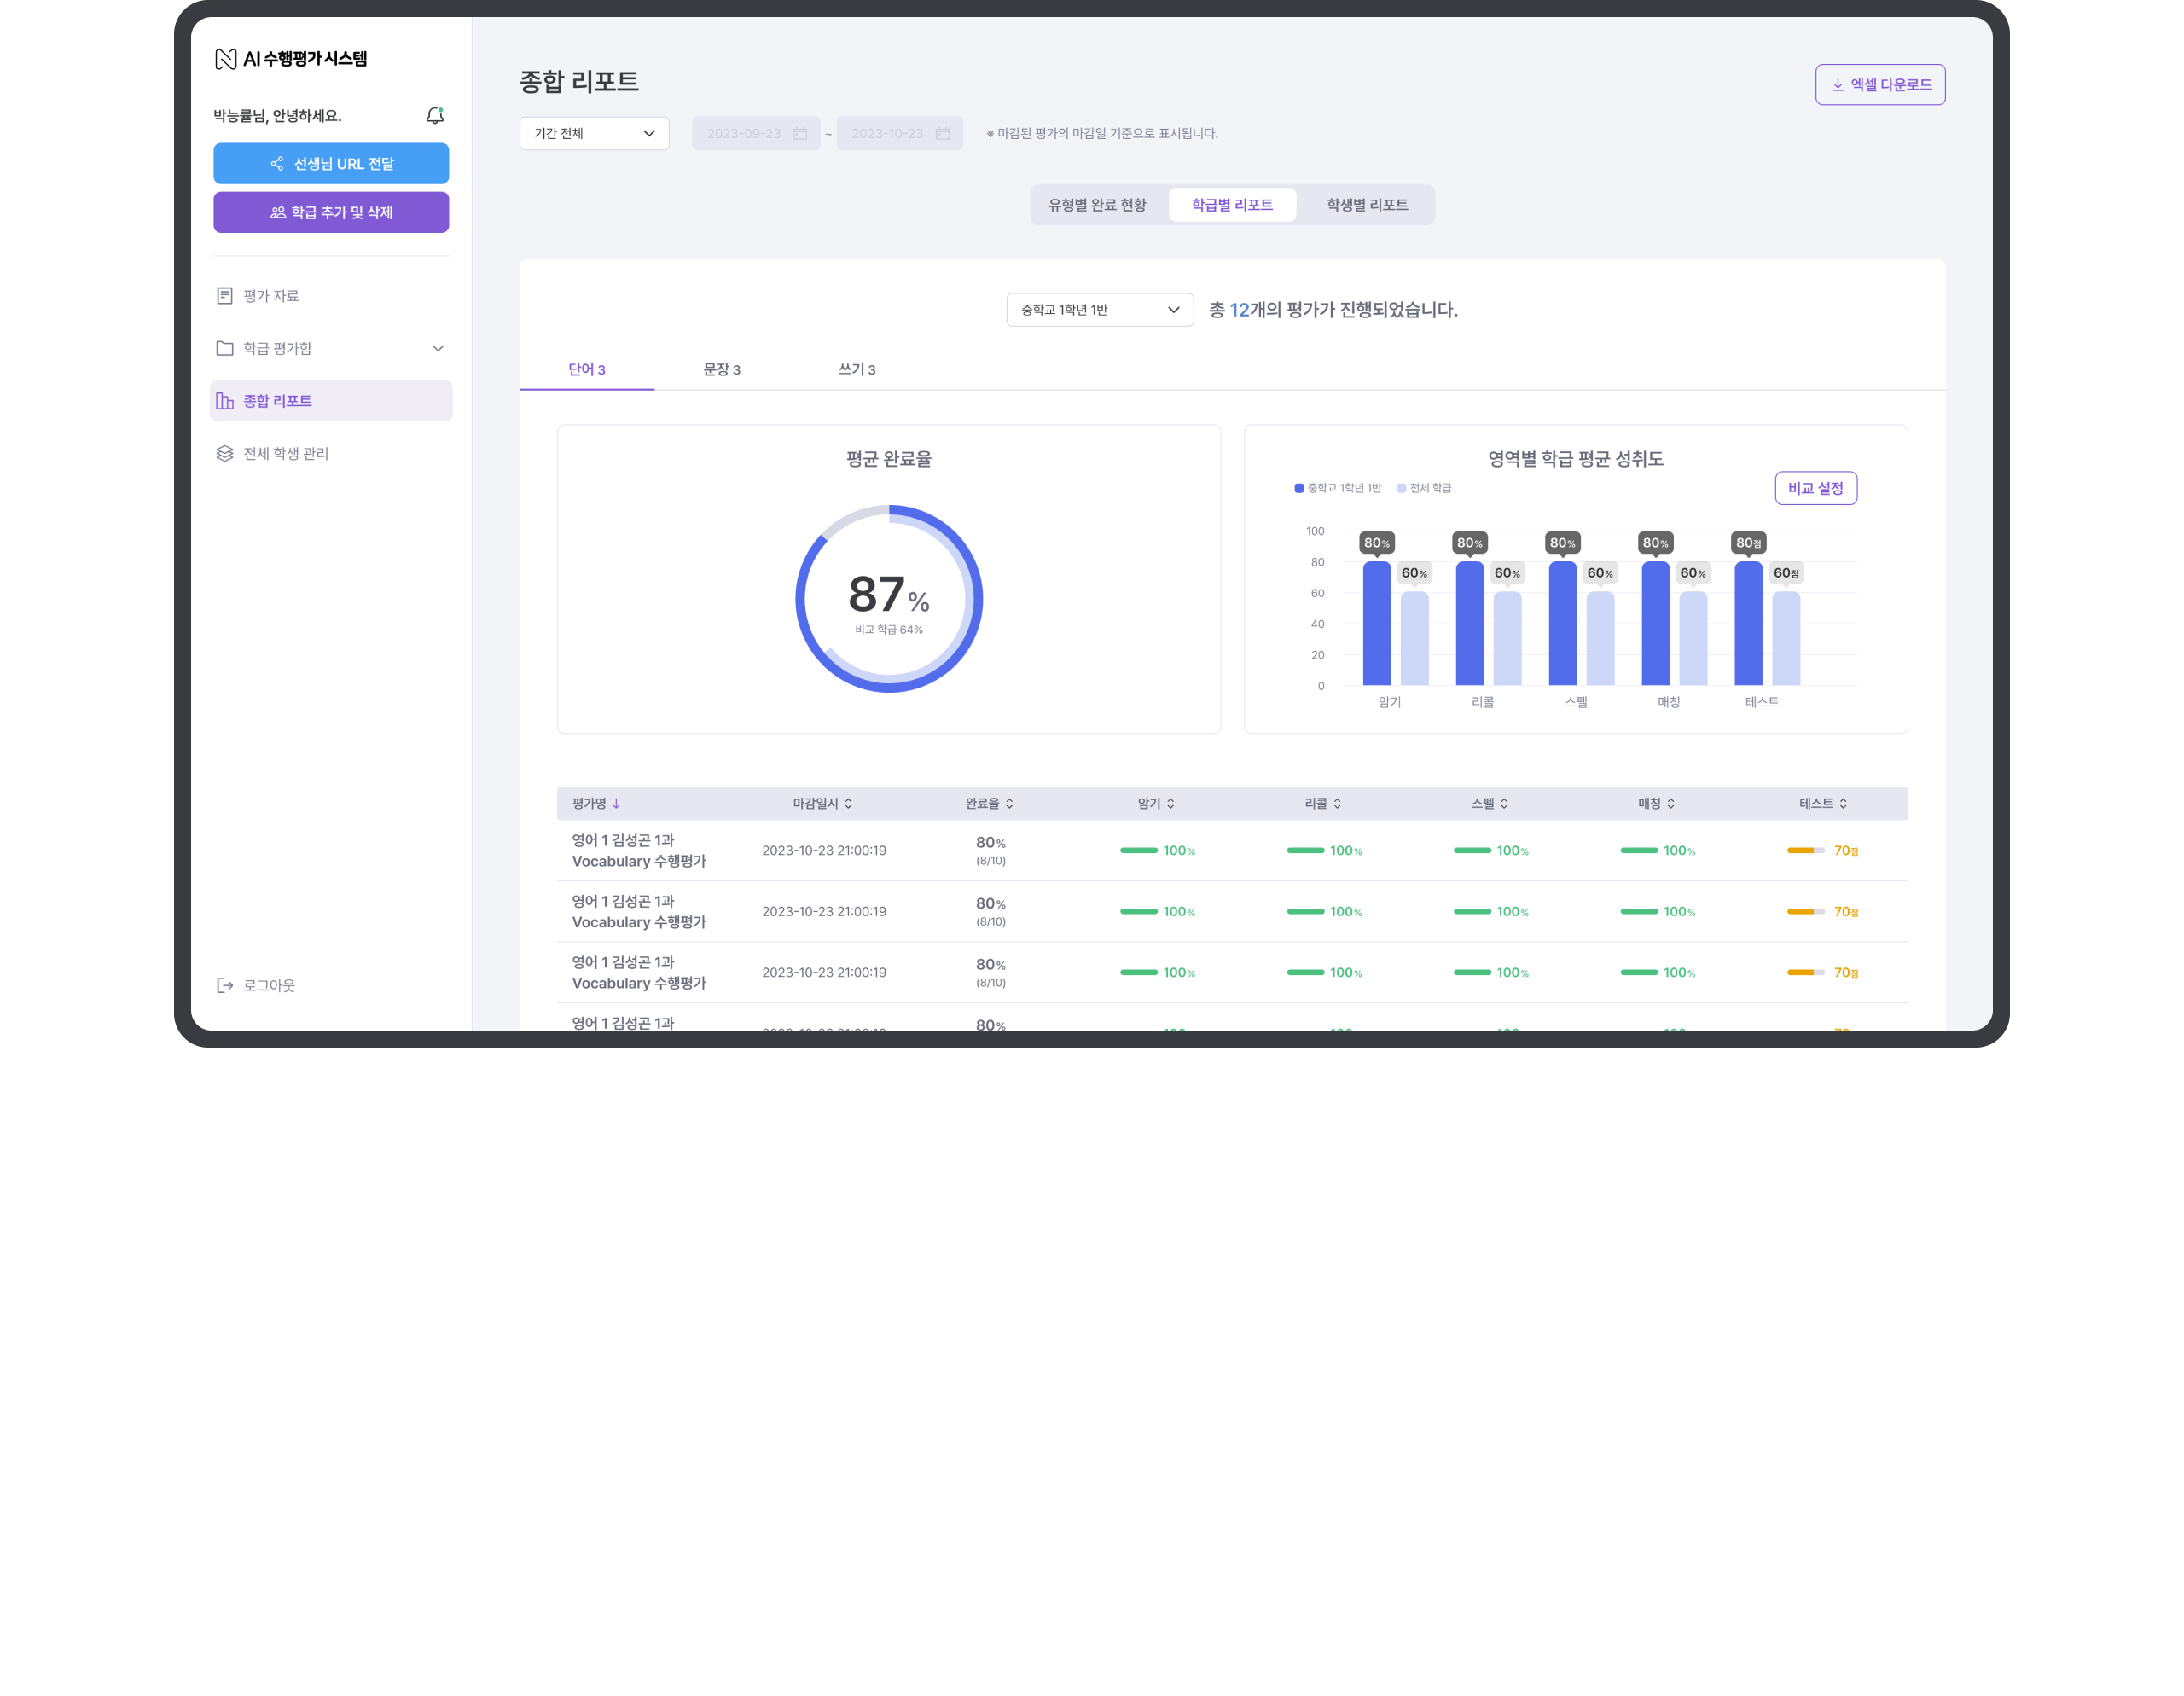Expand the 학급 평가함 menu chevron

point(438,348)
